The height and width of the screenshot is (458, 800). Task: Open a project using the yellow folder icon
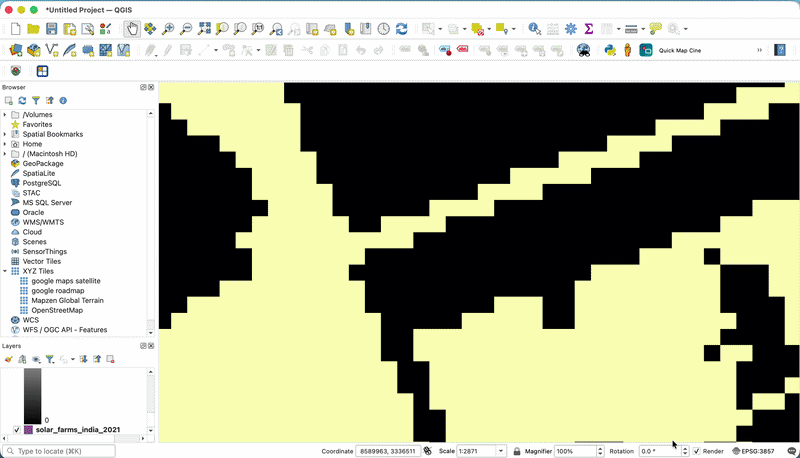coord(34,29)
